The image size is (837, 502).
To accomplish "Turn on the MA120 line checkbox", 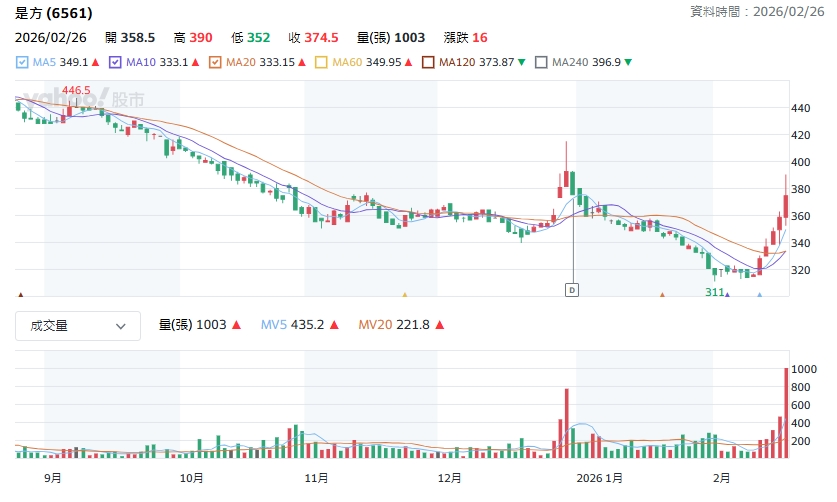I will pos(428,62).
